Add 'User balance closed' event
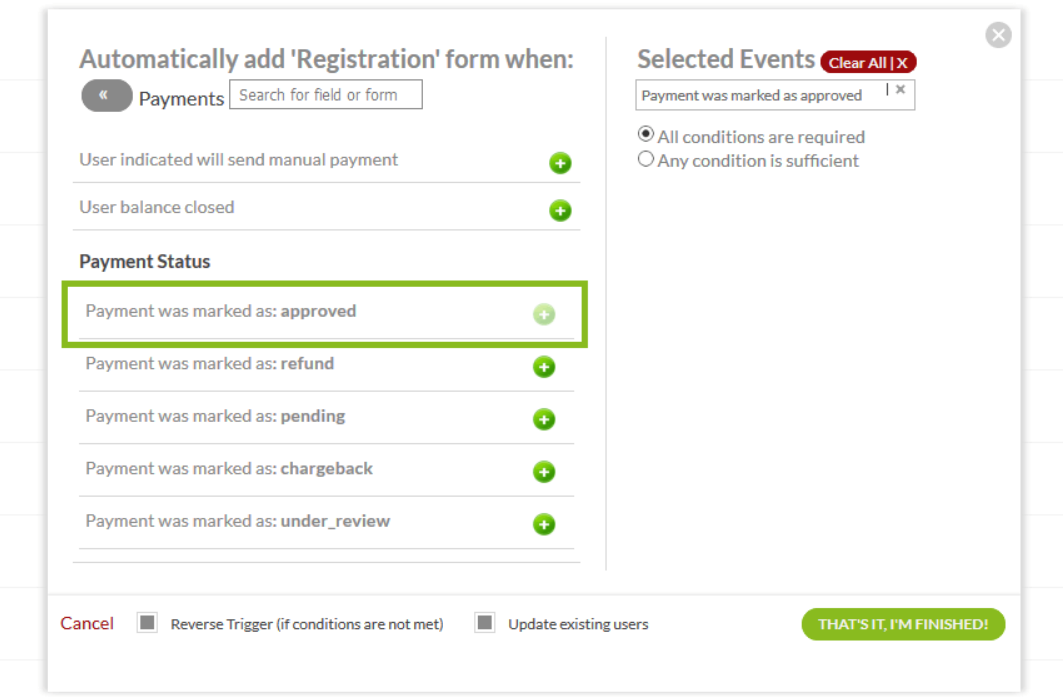The image size is (1064, 697). pyautogui.click(x=560, y=211)
